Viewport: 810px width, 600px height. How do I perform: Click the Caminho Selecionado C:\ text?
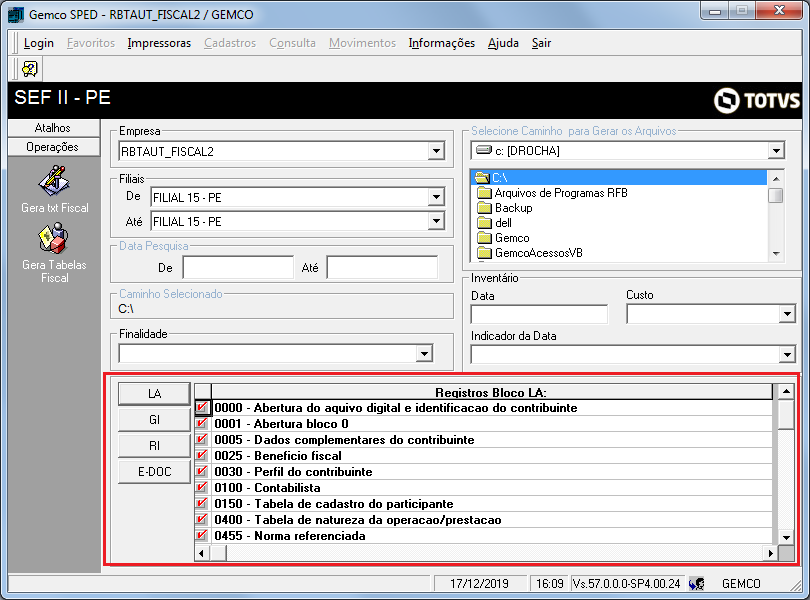pos(126,309)
